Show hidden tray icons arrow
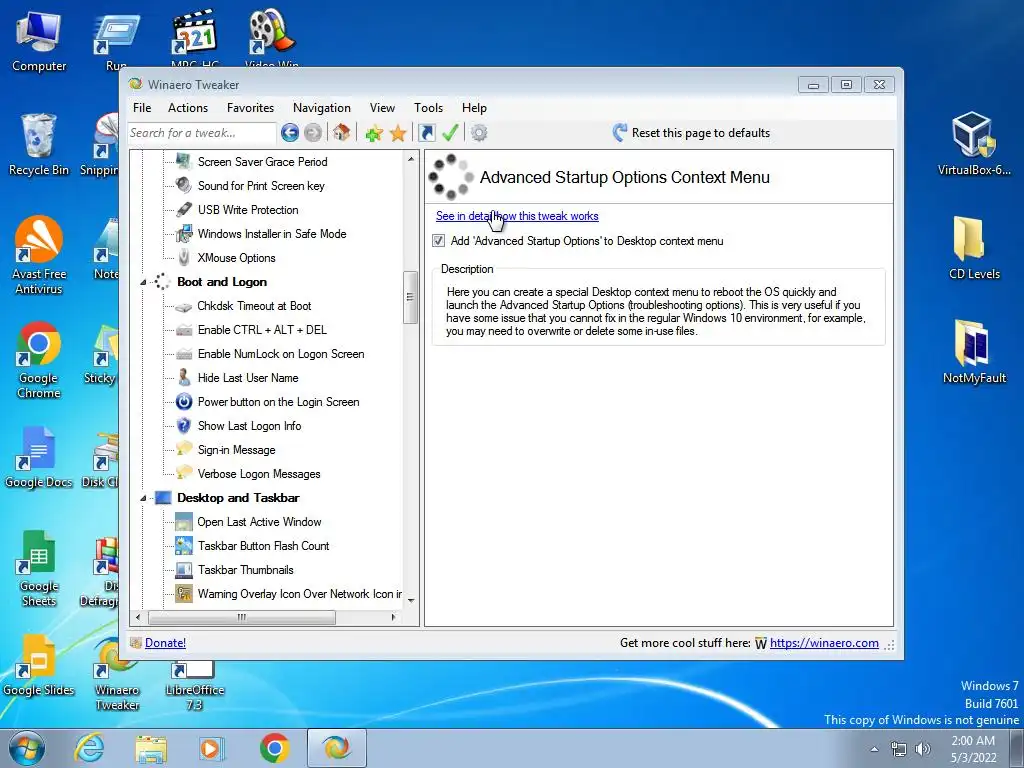 pyautogui.click(x=874, y=749)
